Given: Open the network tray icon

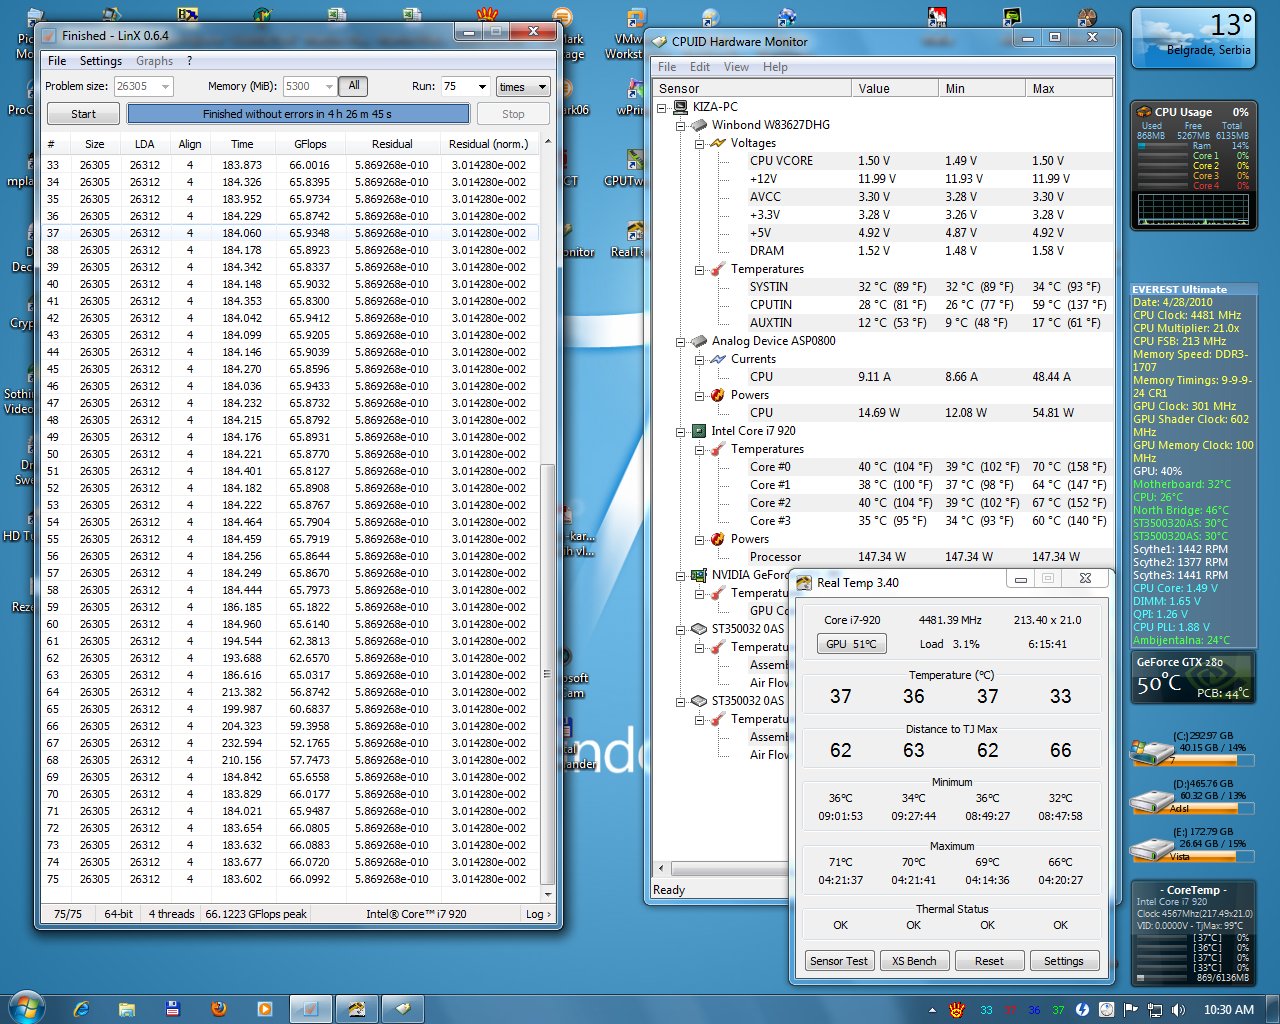Looking at the screenshot, I should 1155,1010.
